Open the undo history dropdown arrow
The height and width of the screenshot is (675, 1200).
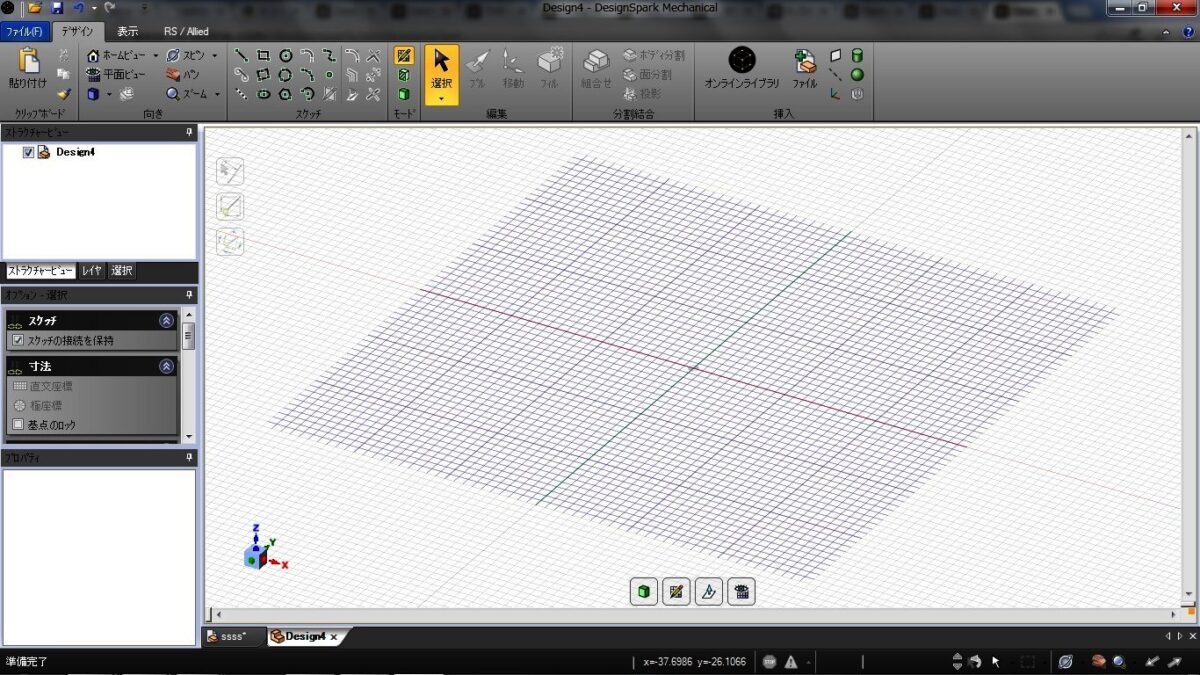click(x=92, y=7)
